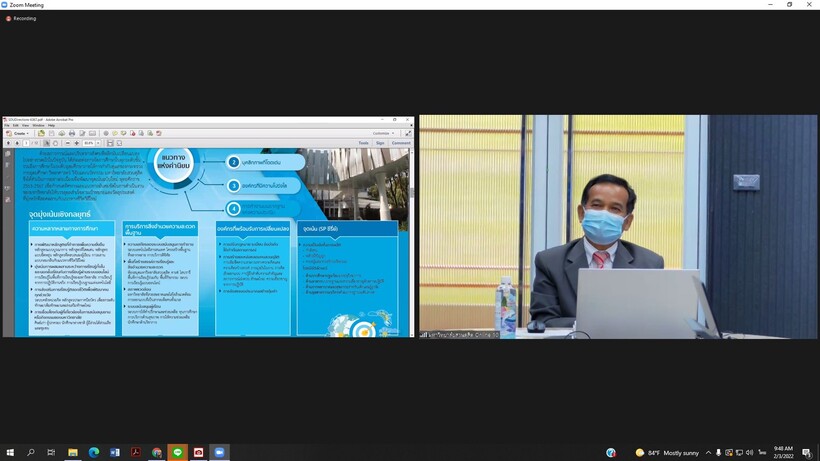This screenshot has height=461, width=820.
Task: Open the LINE app in taskbar
Action: click(177, 453)
